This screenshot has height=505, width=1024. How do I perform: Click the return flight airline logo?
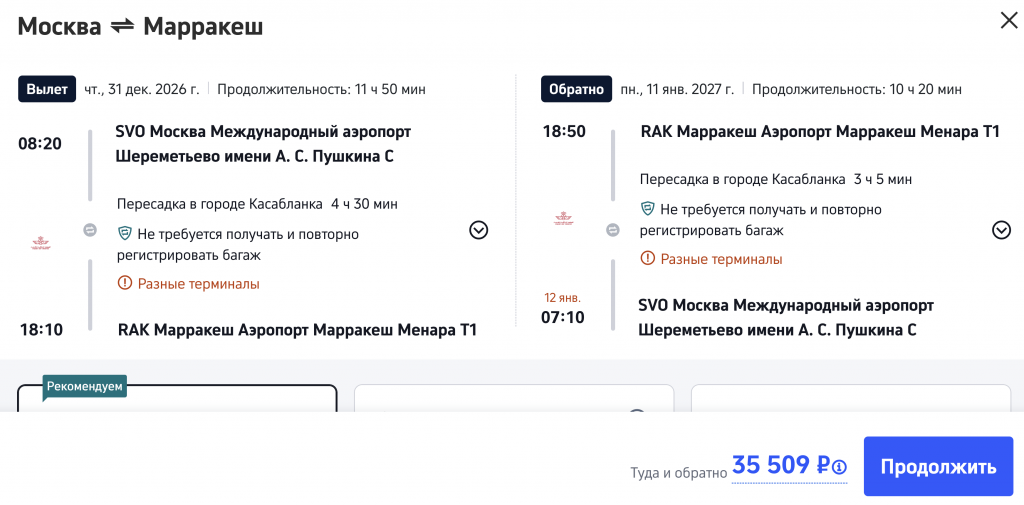coord(563,219)
